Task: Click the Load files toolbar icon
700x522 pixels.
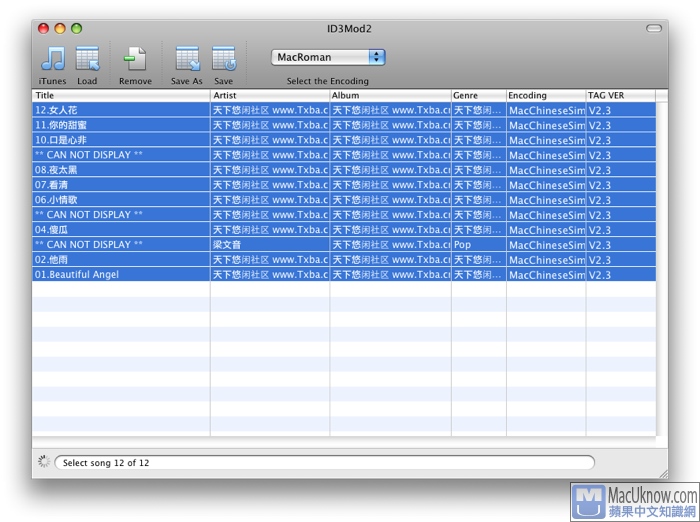Action: [88, 59]
